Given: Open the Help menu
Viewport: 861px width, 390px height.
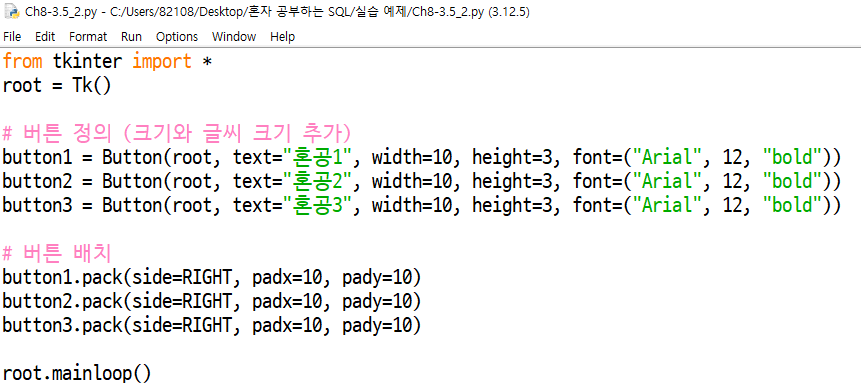Looking at the screenshot, I should [x=282, y=37].
